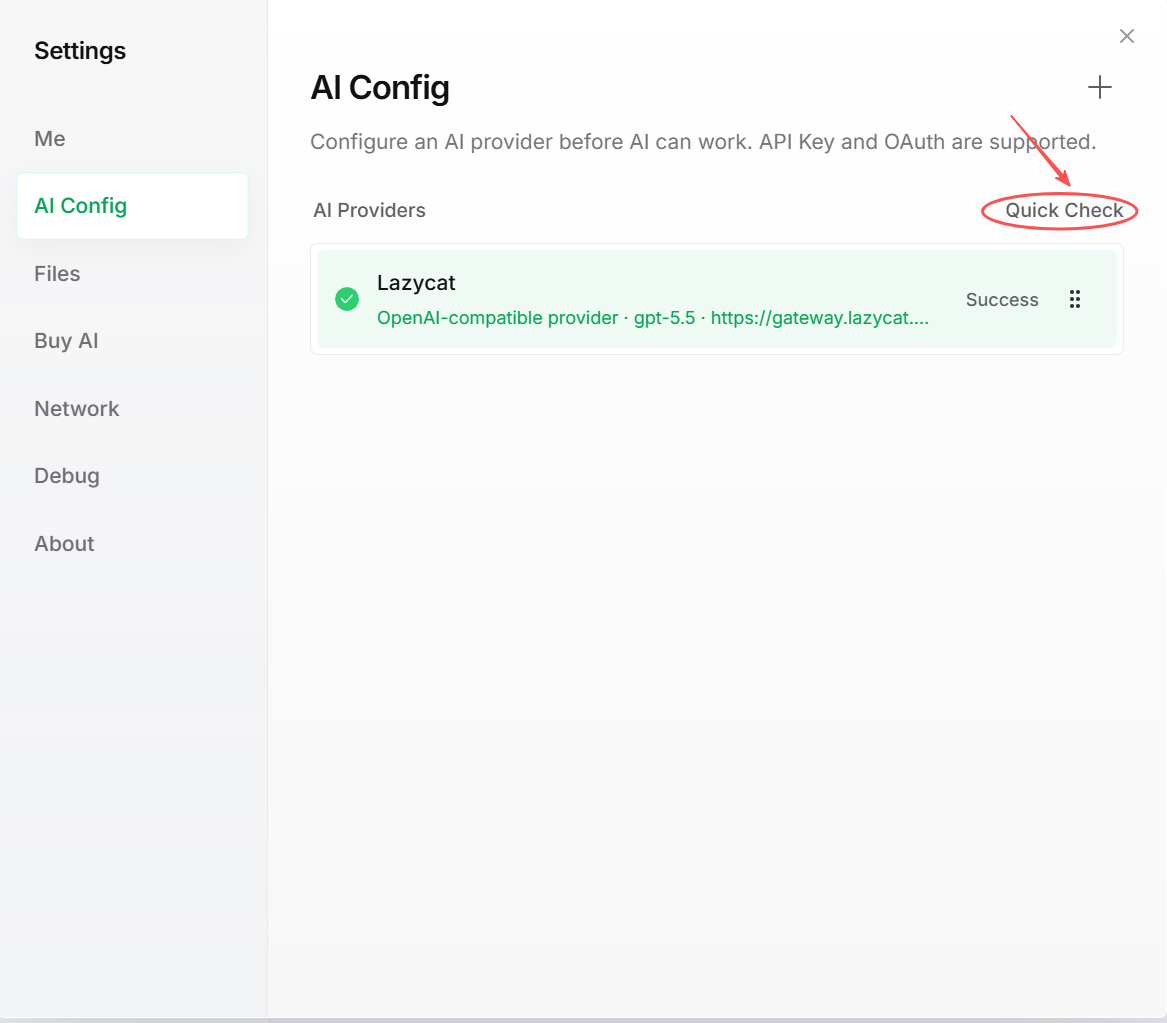
Task: Click the Success status label
Action: (x=1002, y=300)
